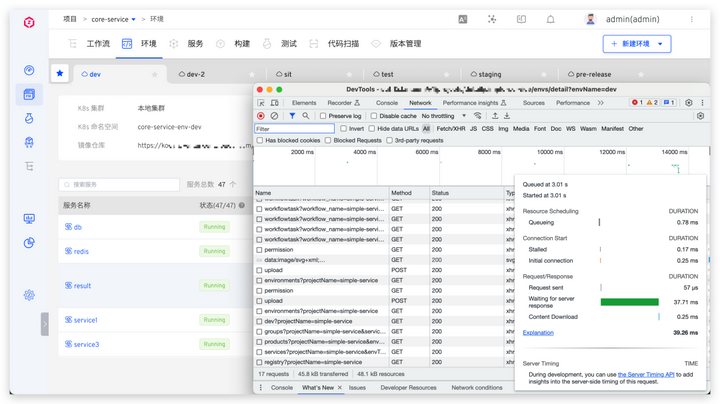Open the 新建环境 dropdown arrow
720x404 pixels.
660,44
